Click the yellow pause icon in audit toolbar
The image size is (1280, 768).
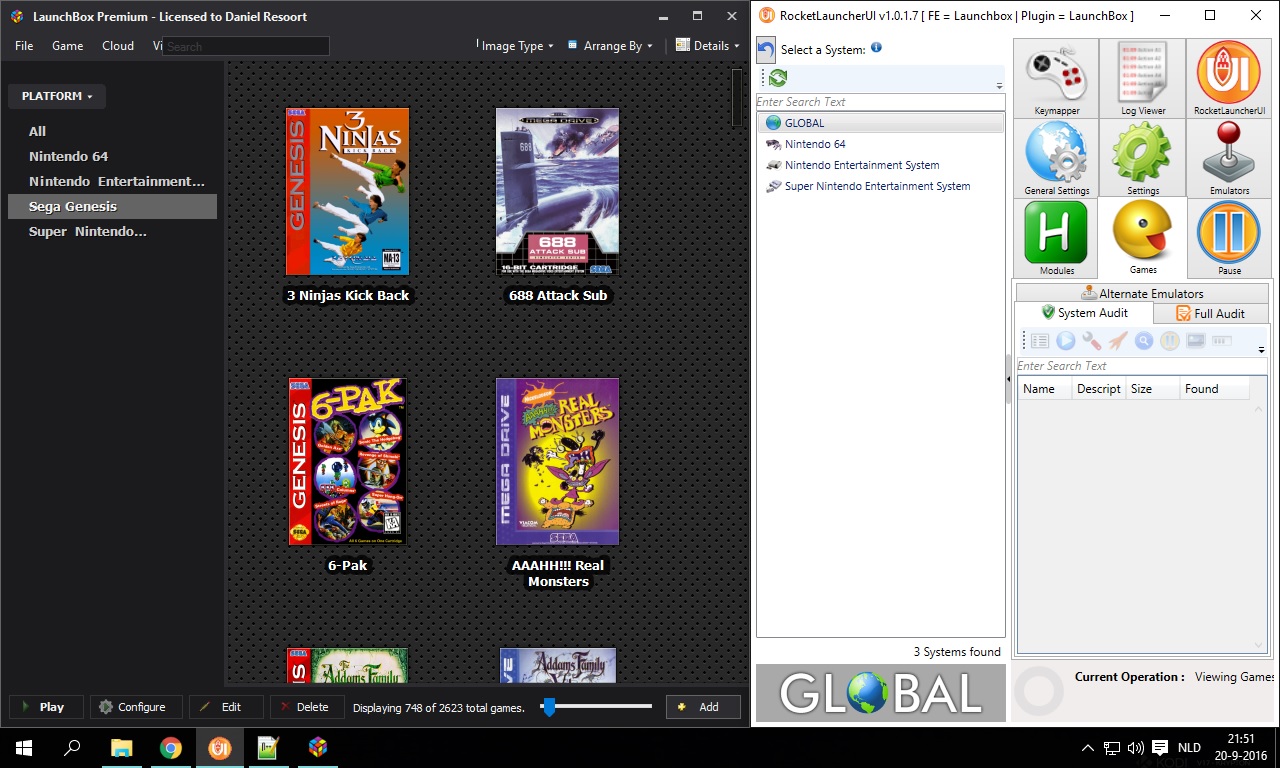pos(1169,341)
